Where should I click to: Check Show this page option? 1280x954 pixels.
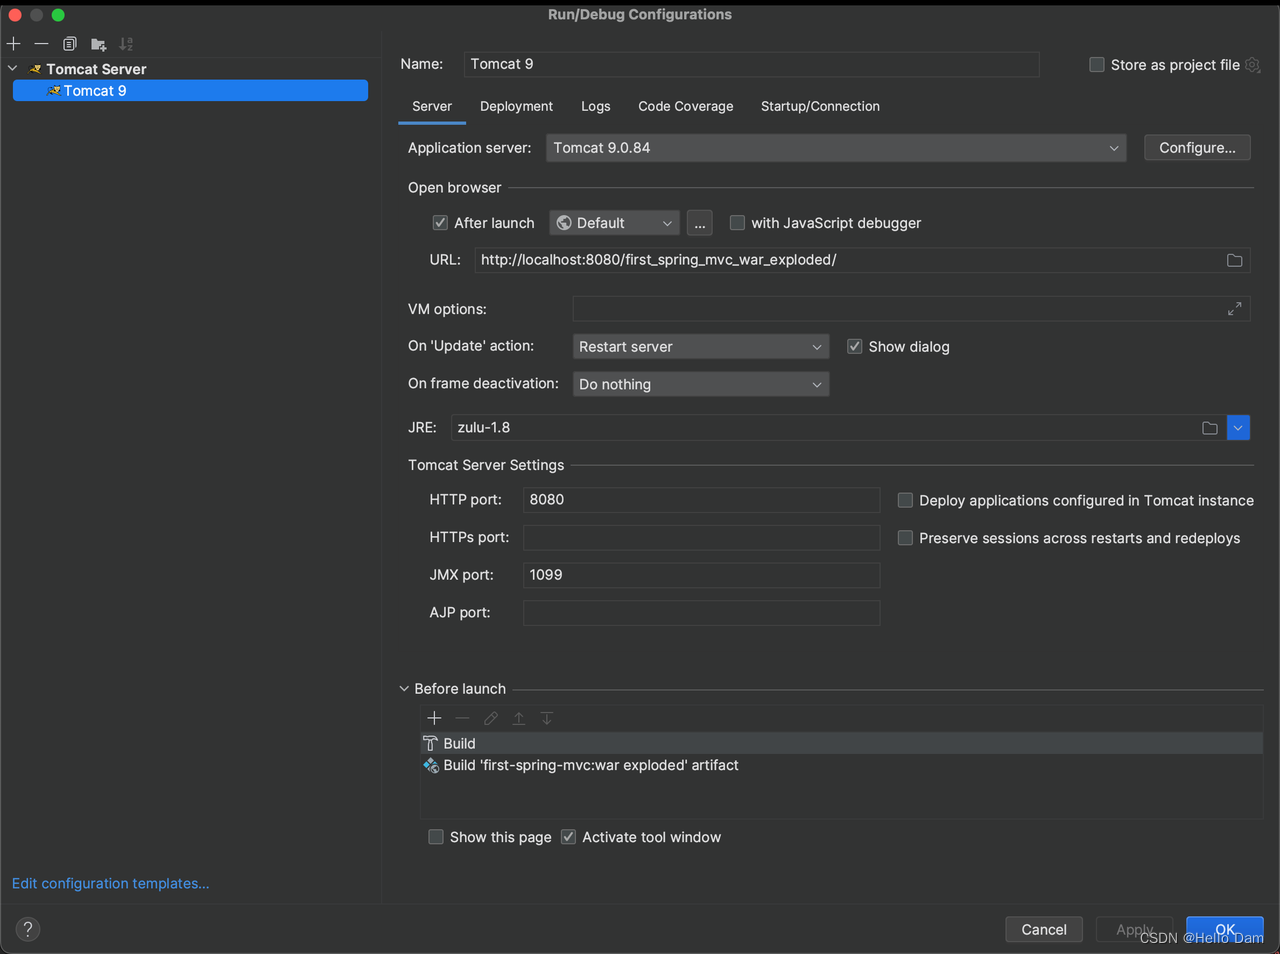(436, 837)
